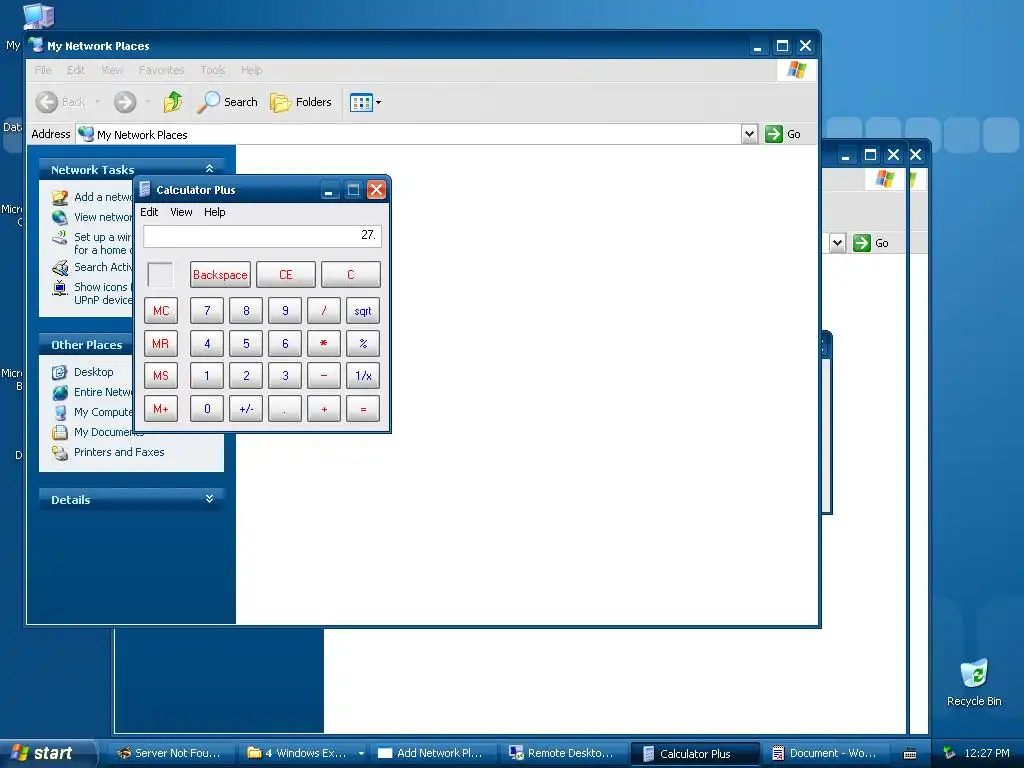Click the calculator MR memory recall button
The width and height of the screenshot is (1024, 768).
point(161,344)
